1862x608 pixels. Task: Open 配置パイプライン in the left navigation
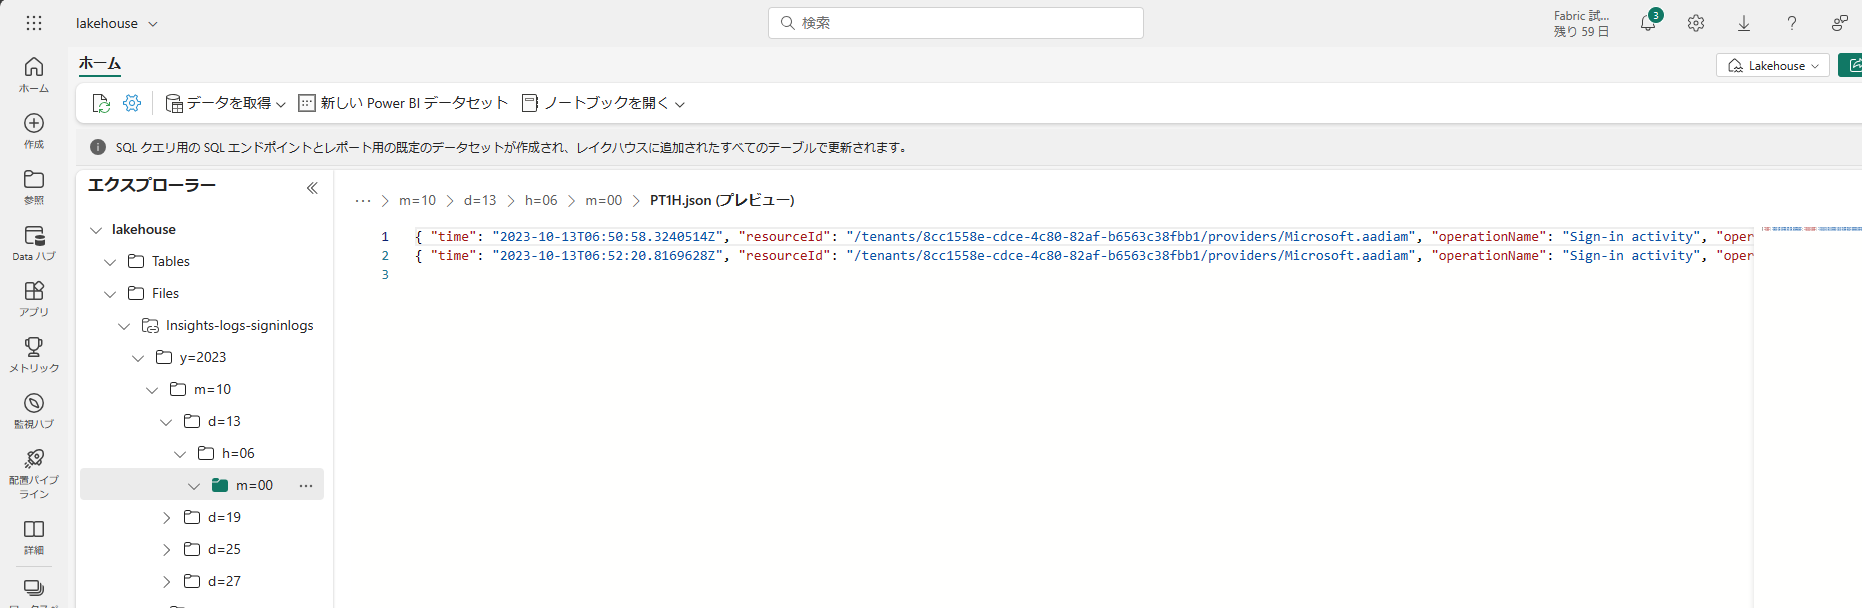[34, 473]
